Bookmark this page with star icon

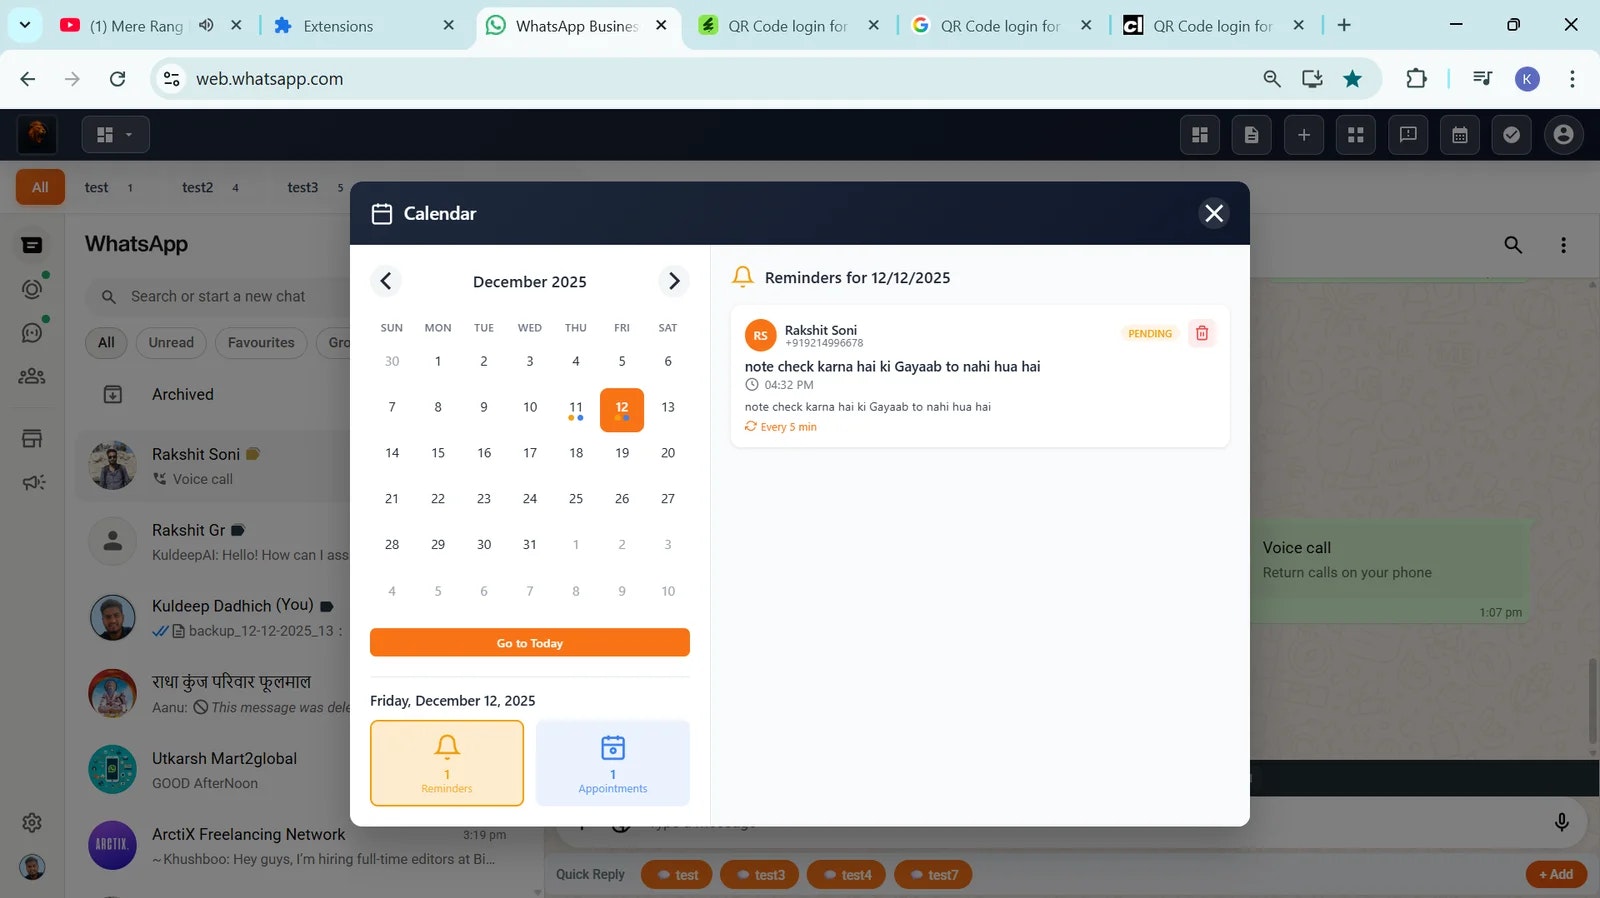pos(1352,79)
